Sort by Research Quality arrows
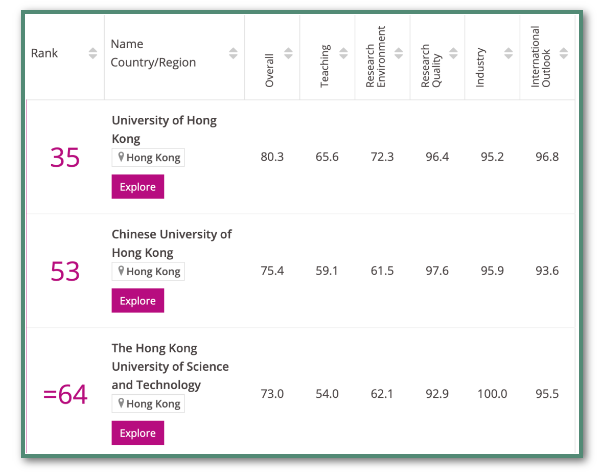 tap(453, 53)
